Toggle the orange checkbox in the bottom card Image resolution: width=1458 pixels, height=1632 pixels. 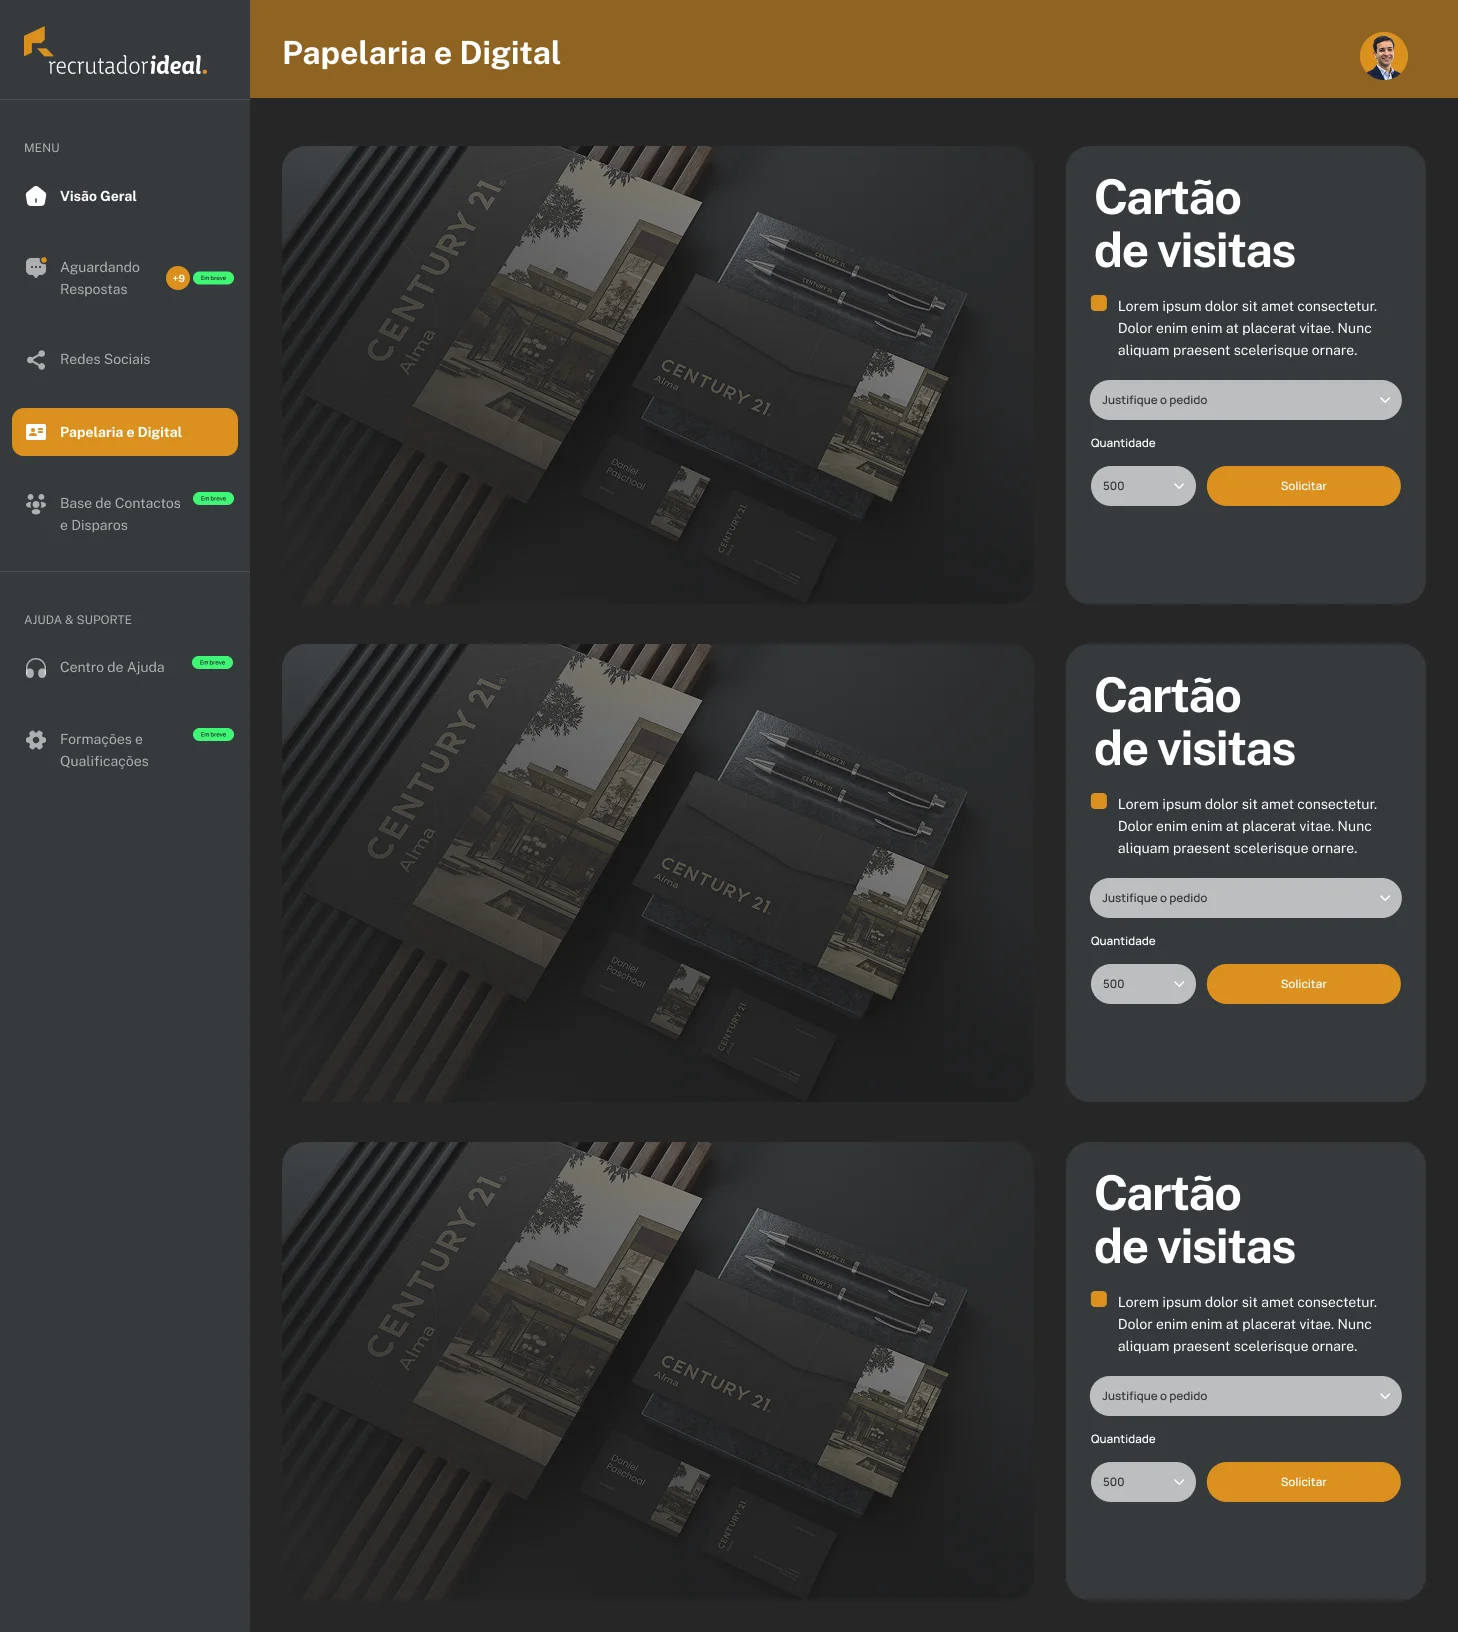1099,1299
